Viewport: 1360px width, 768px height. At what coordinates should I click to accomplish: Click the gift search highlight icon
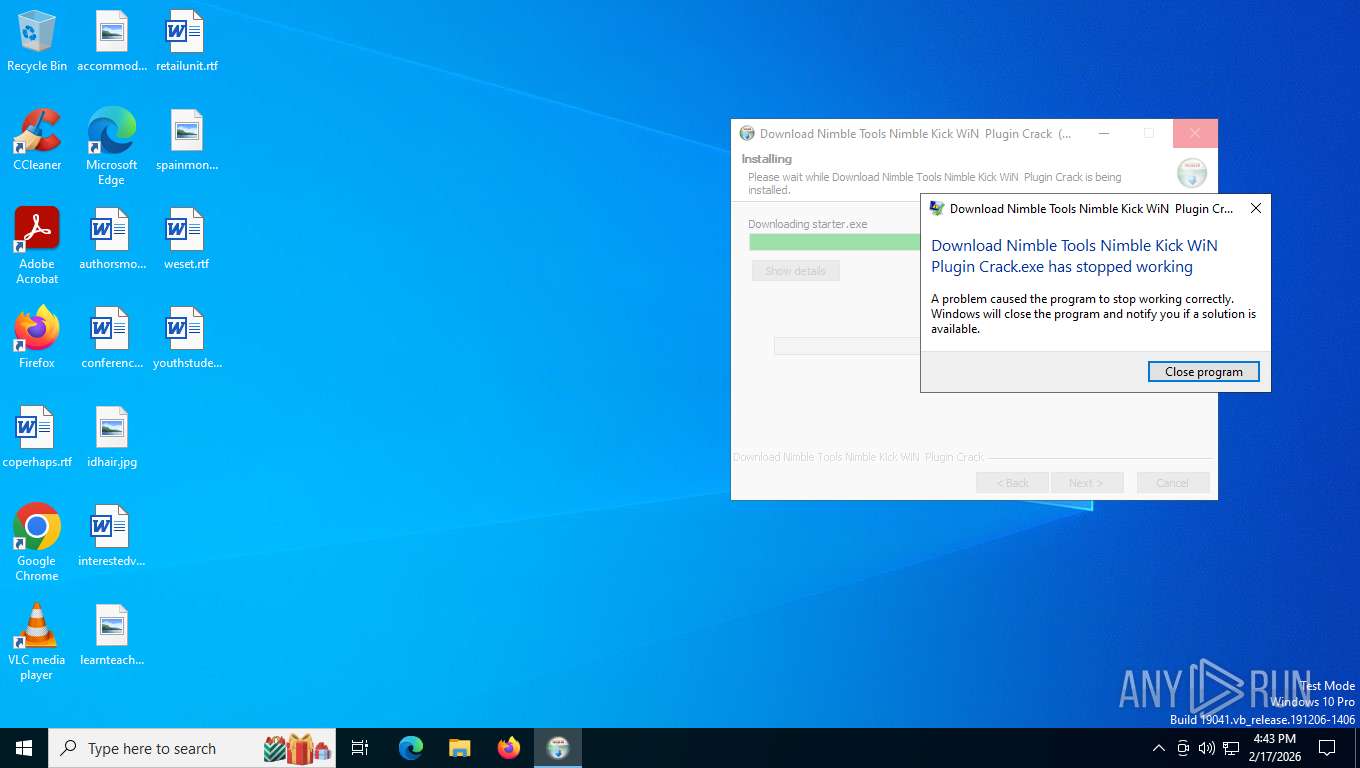click(x=298, y=748)
